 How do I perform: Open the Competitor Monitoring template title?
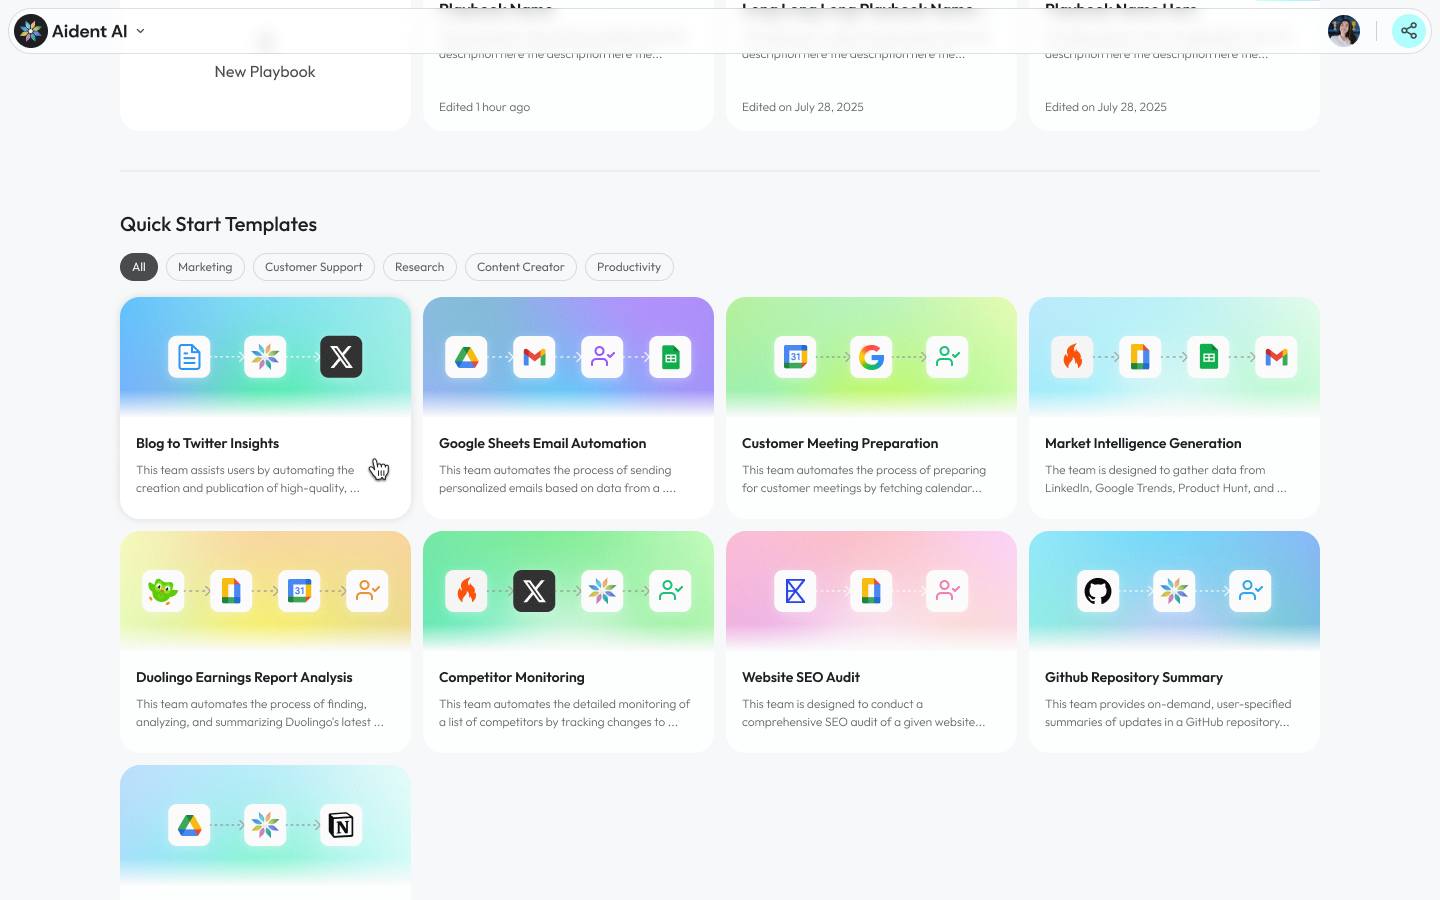tap(511, 677)
